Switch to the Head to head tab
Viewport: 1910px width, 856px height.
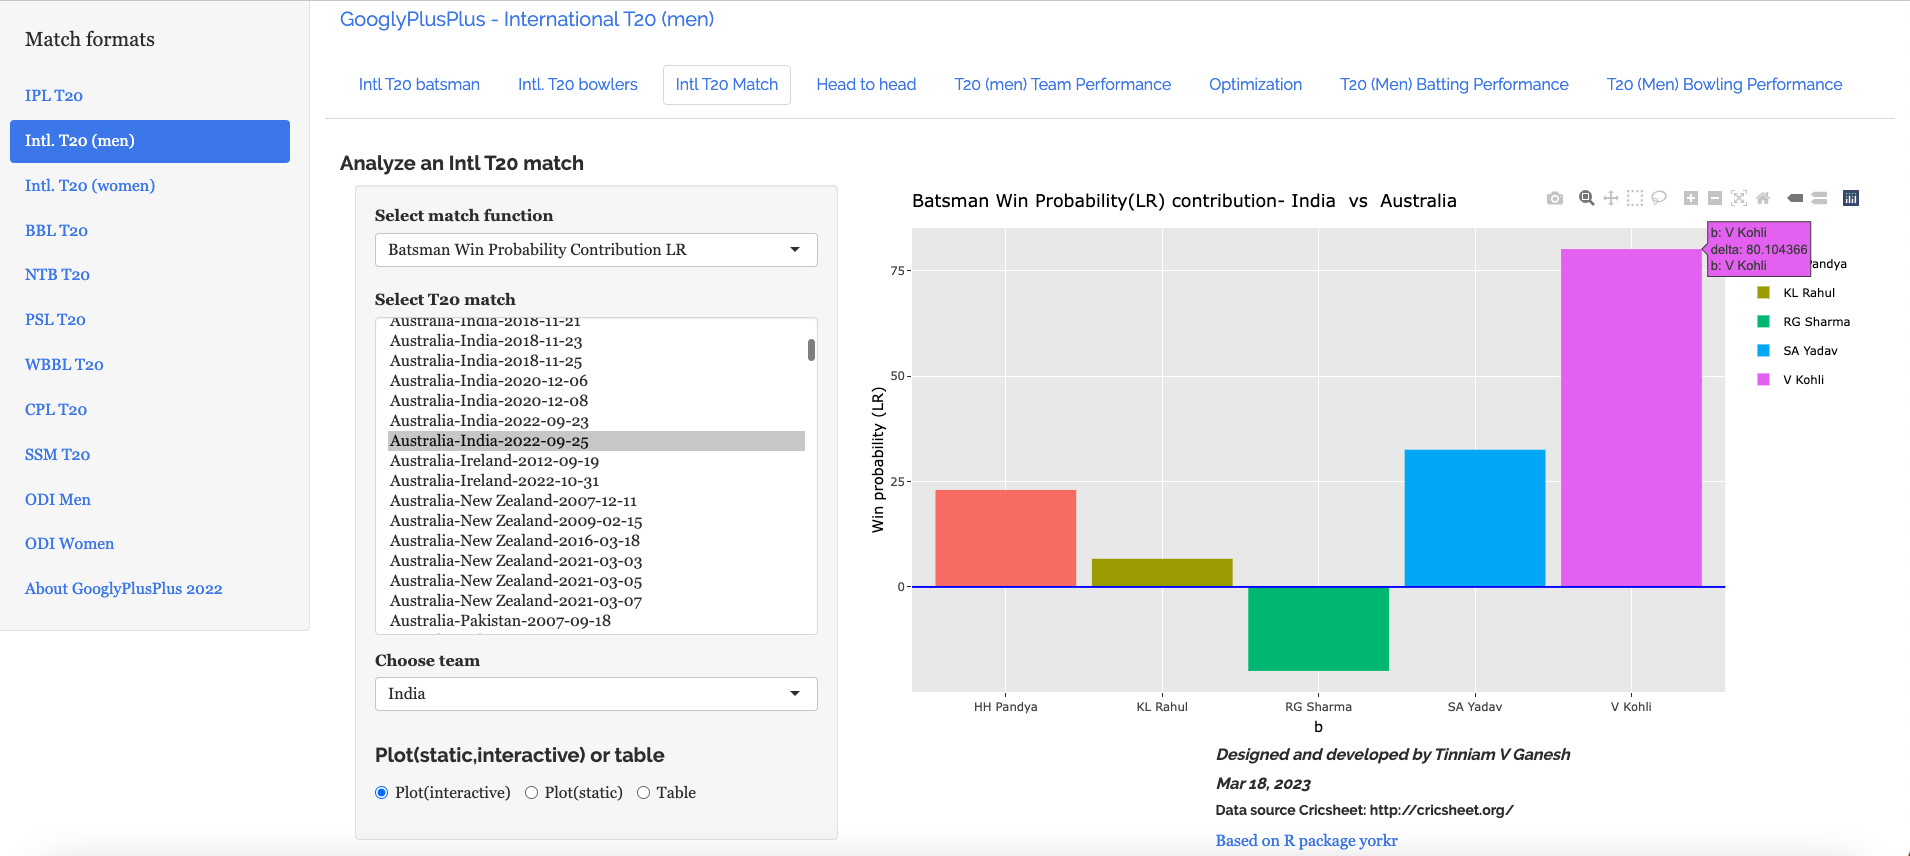coord(866,85)
